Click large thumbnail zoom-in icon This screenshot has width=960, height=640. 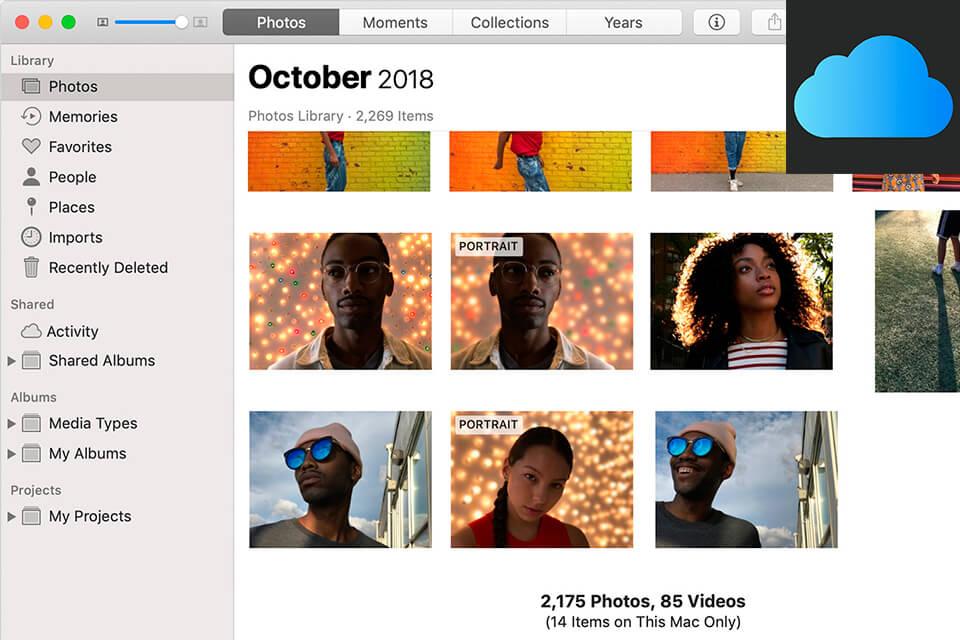tap(200, 22)
